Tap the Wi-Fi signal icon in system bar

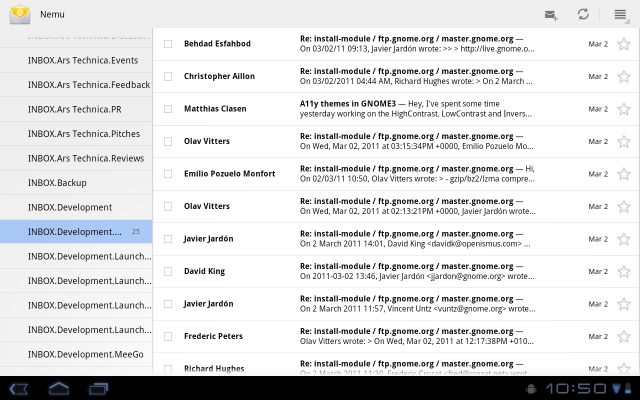(616, 389)
